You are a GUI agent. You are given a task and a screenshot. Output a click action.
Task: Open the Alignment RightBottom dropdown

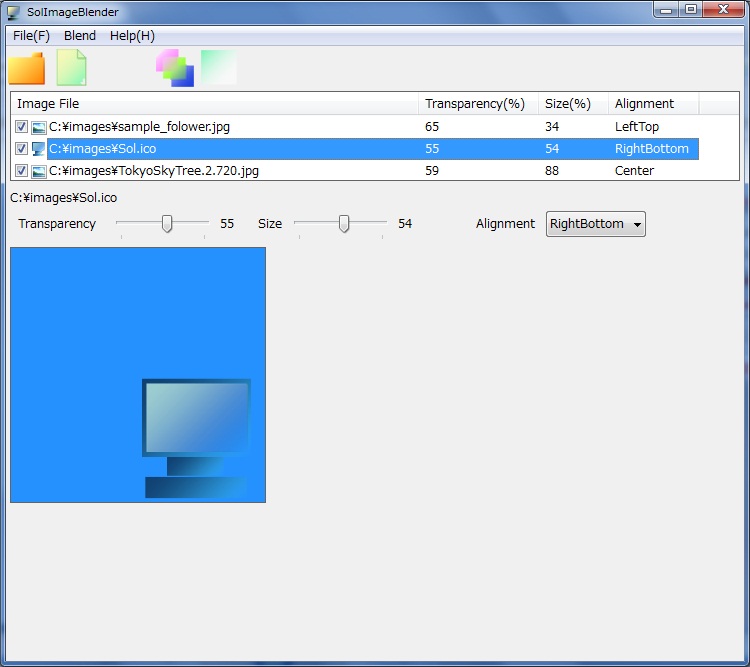tap(596, 224)
